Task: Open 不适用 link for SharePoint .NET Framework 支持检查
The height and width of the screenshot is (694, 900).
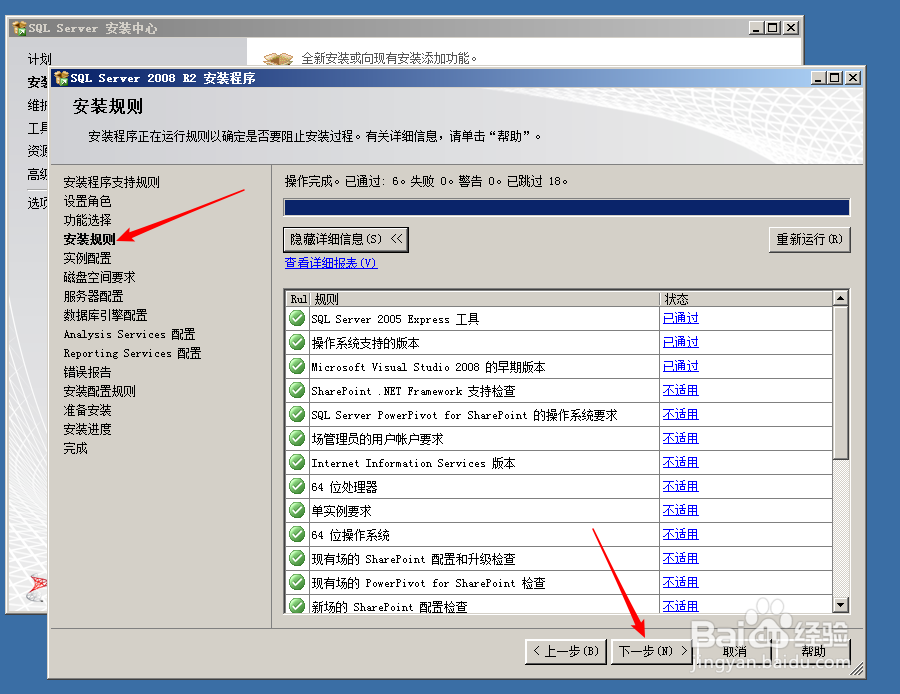Action: (x=681, y=390)
